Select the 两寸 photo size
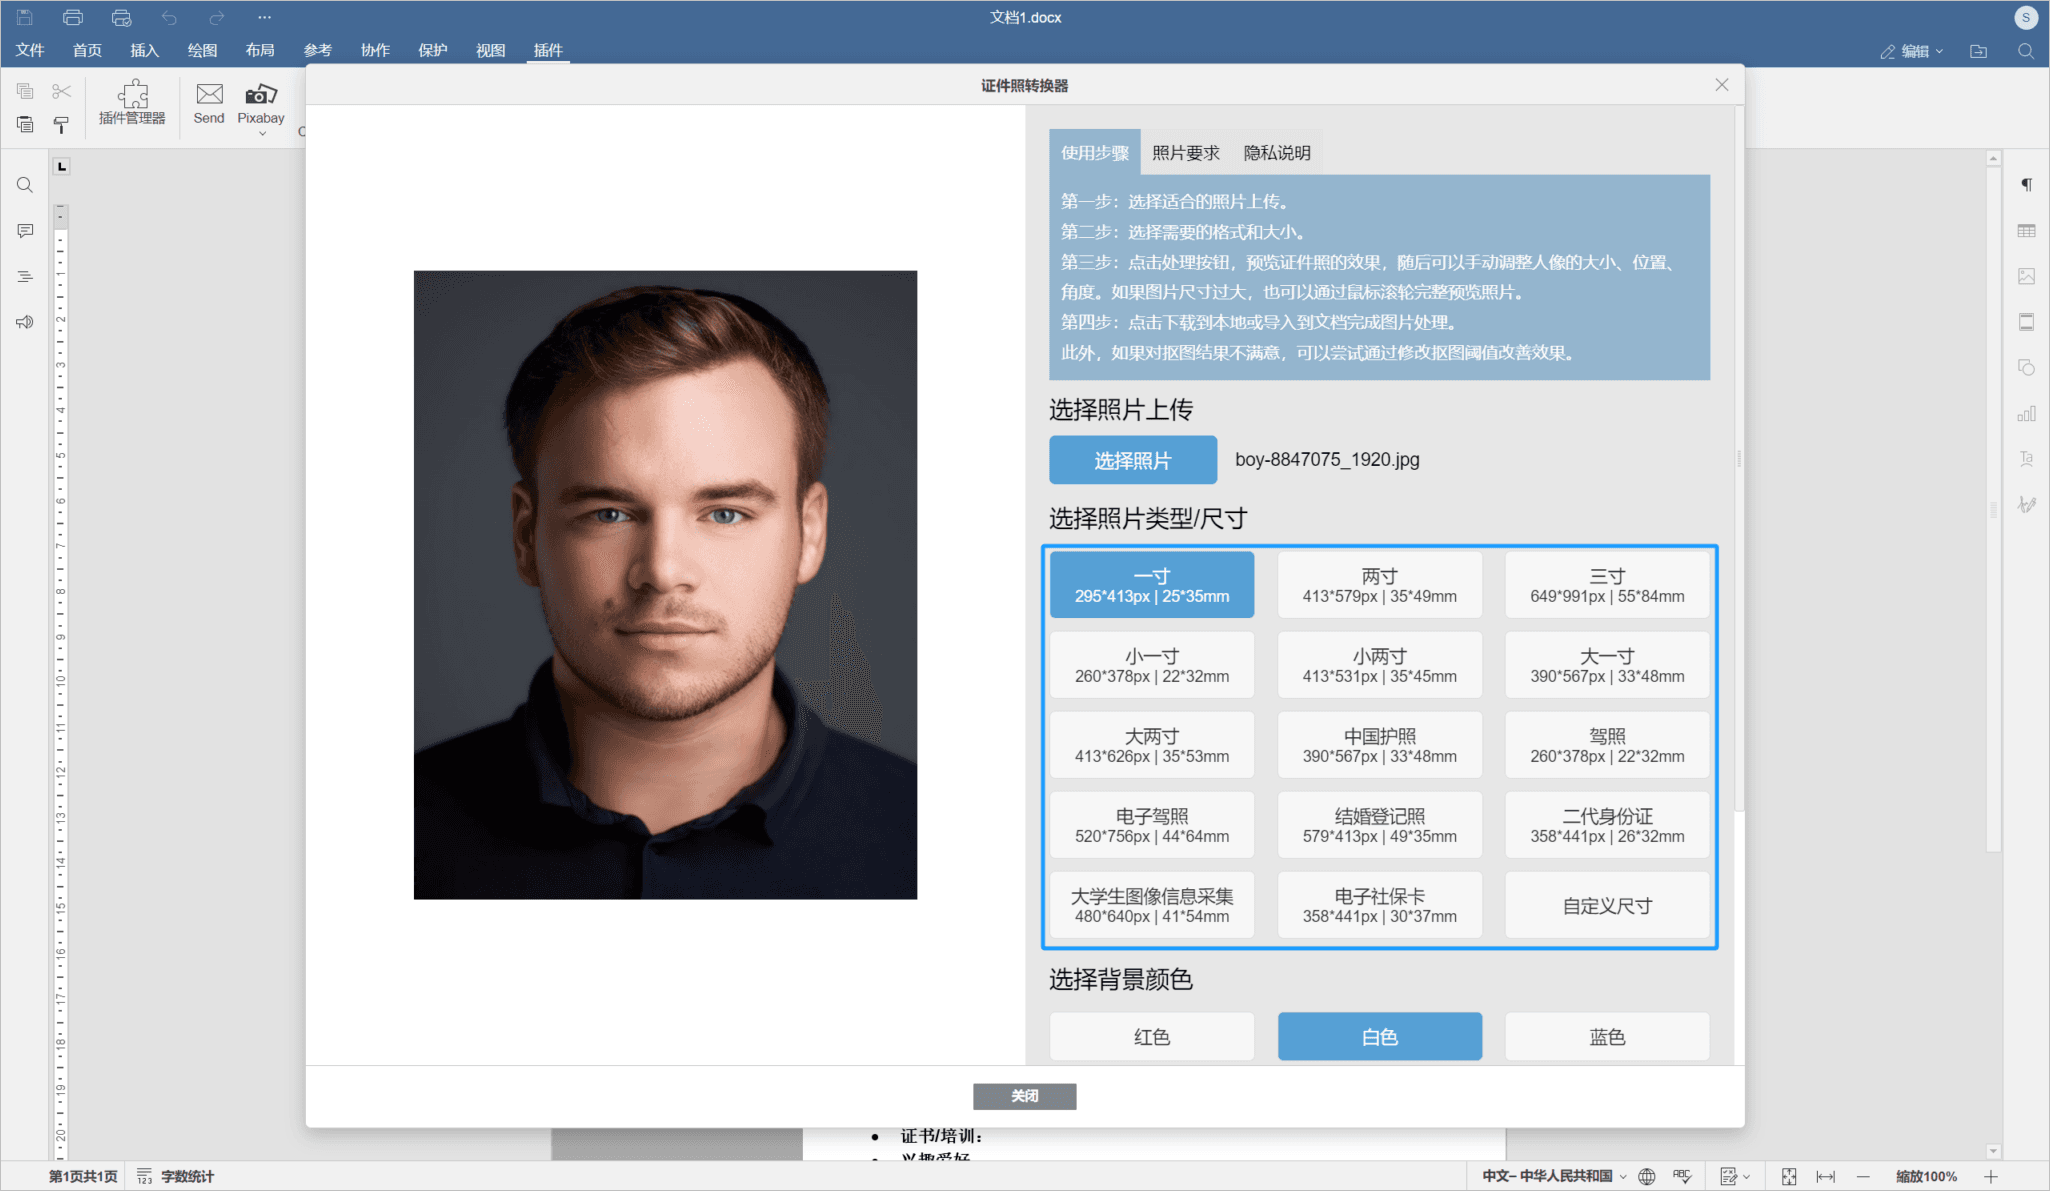Screen dimensions: 2050x1191 (x=1379, y=584)
